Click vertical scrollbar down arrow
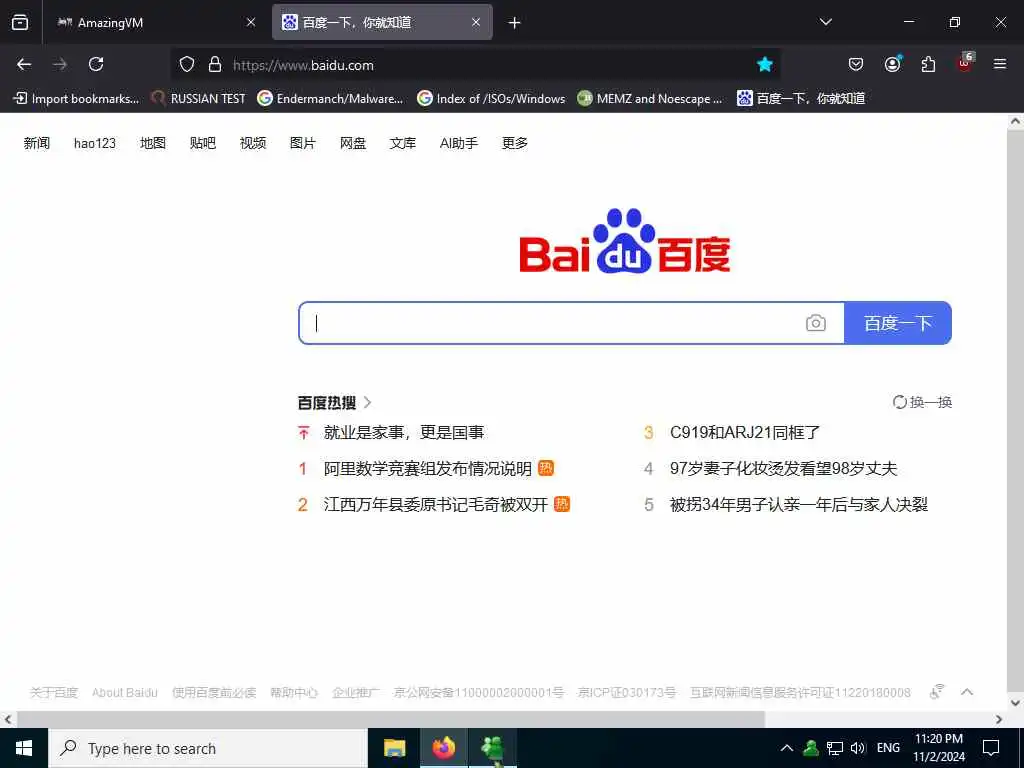 (x=1016, y=703)
